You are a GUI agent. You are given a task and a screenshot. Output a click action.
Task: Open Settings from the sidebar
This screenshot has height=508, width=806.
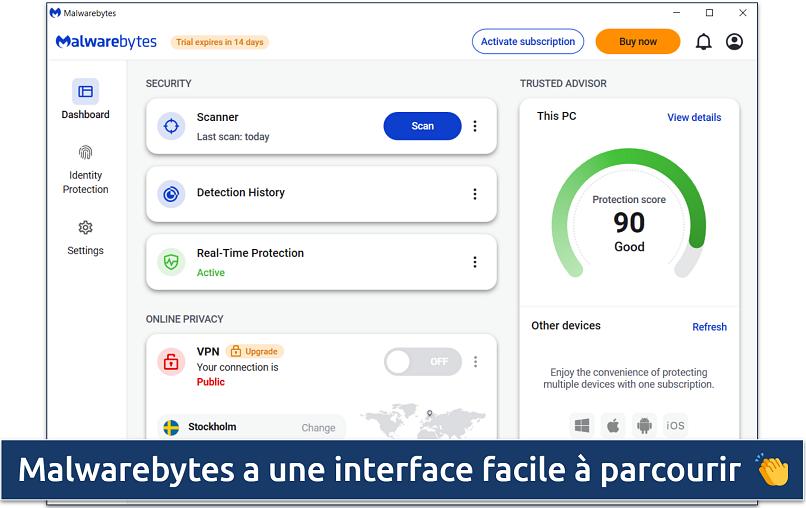pos(86,238)
